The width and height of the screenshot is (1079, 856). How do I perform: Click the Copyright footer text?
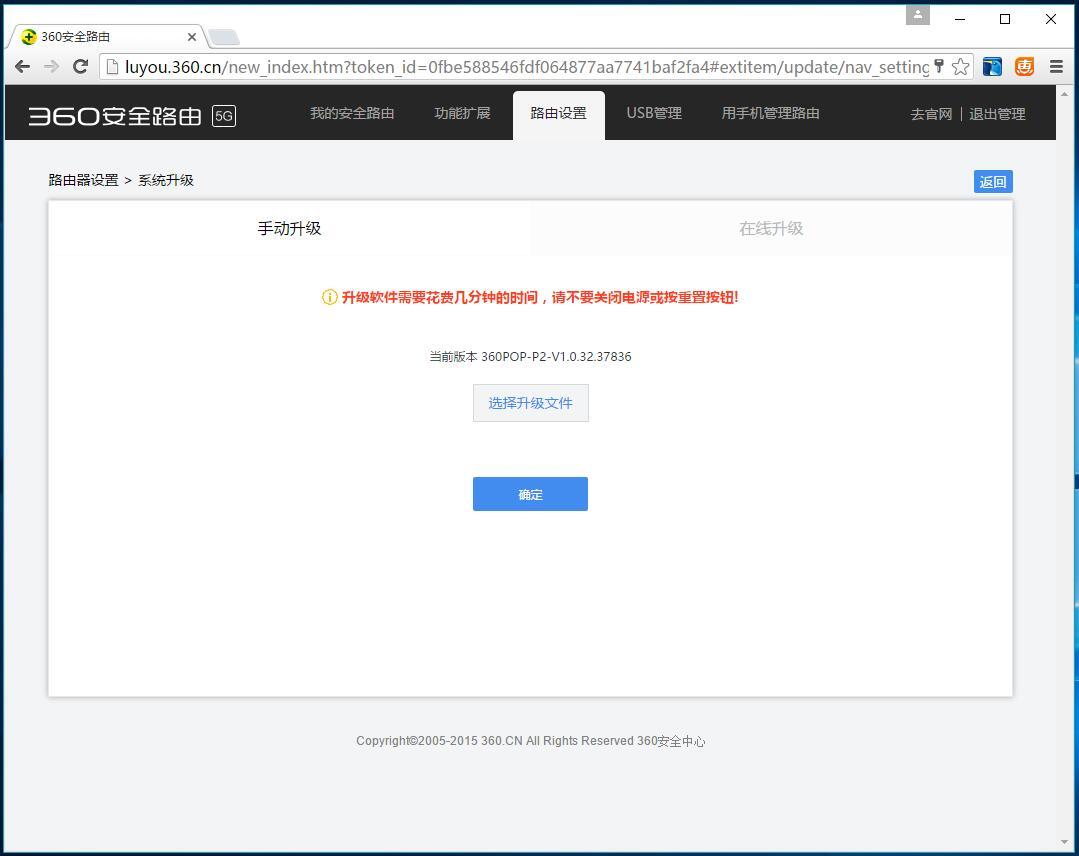coord(531,741)
